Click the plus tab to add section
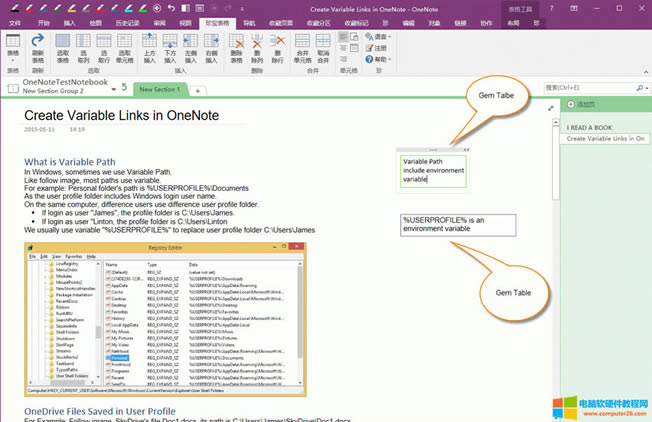Screen dimensions: 652x422 point(197,90)
